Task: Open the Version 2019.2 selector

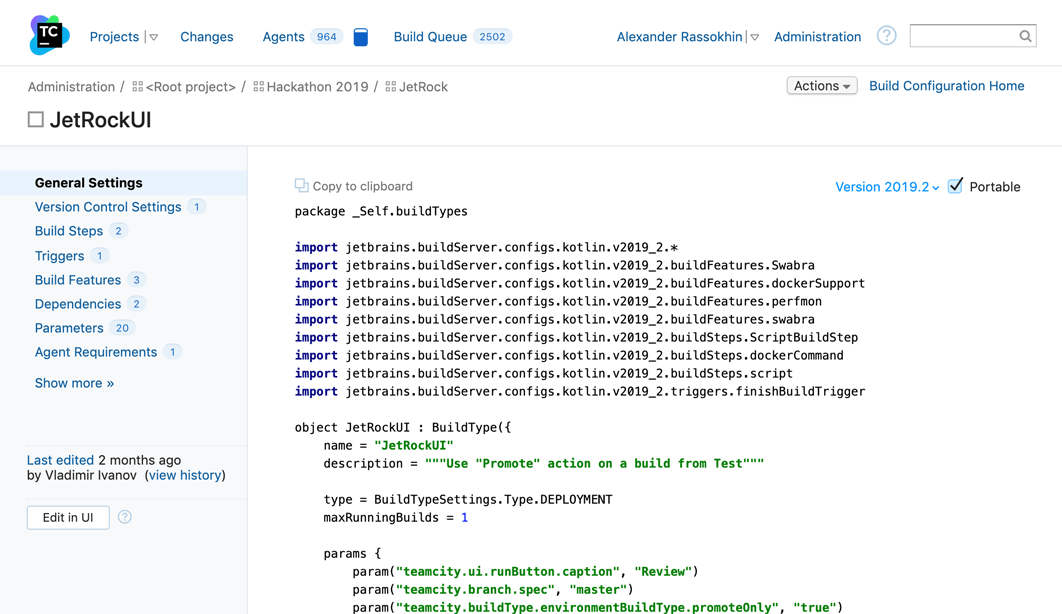Action: [x=887, y=187]
